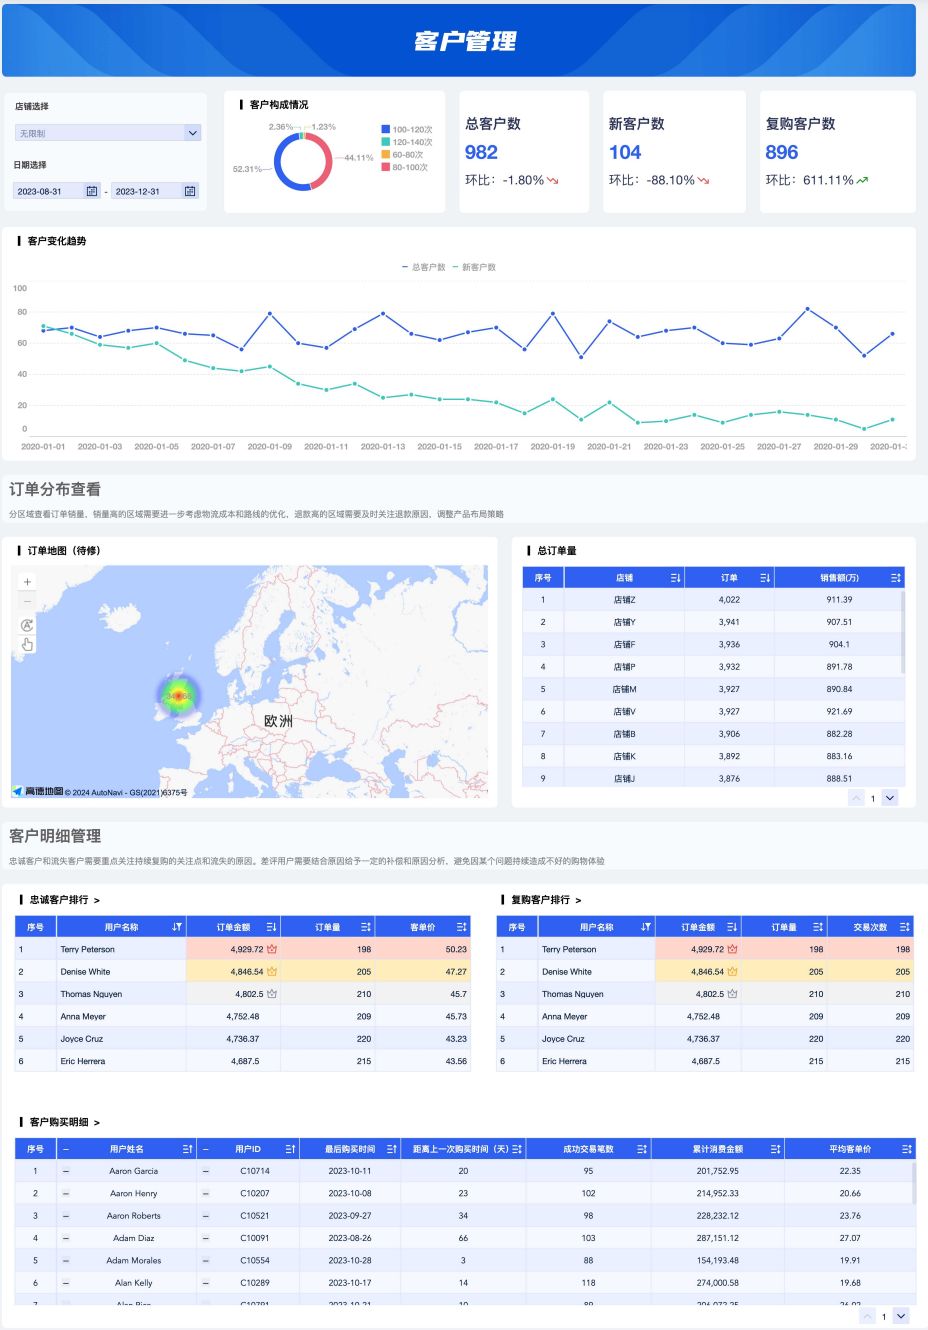This screenshot has width=928, height=1330.
Task: Toggle the 100-120次 legend swatch
Action: 385,129
